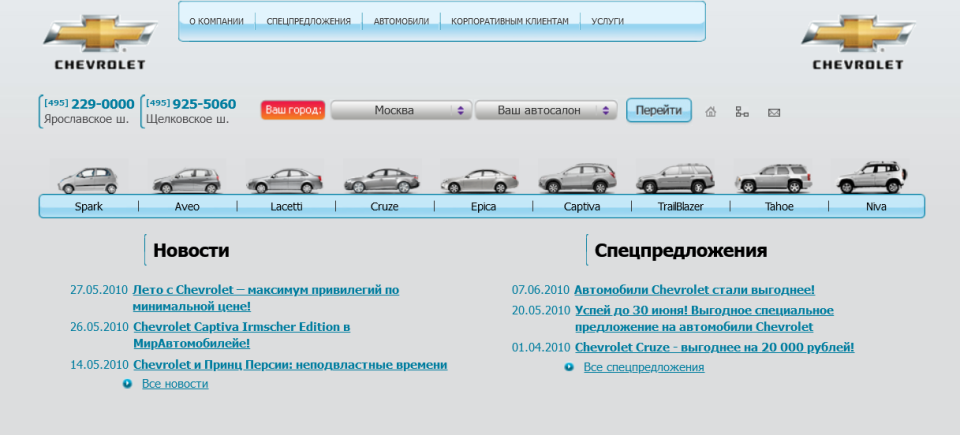Screen dimensions: 960x435
Task: Open Спецпредложения menu item
Action: 309,21
